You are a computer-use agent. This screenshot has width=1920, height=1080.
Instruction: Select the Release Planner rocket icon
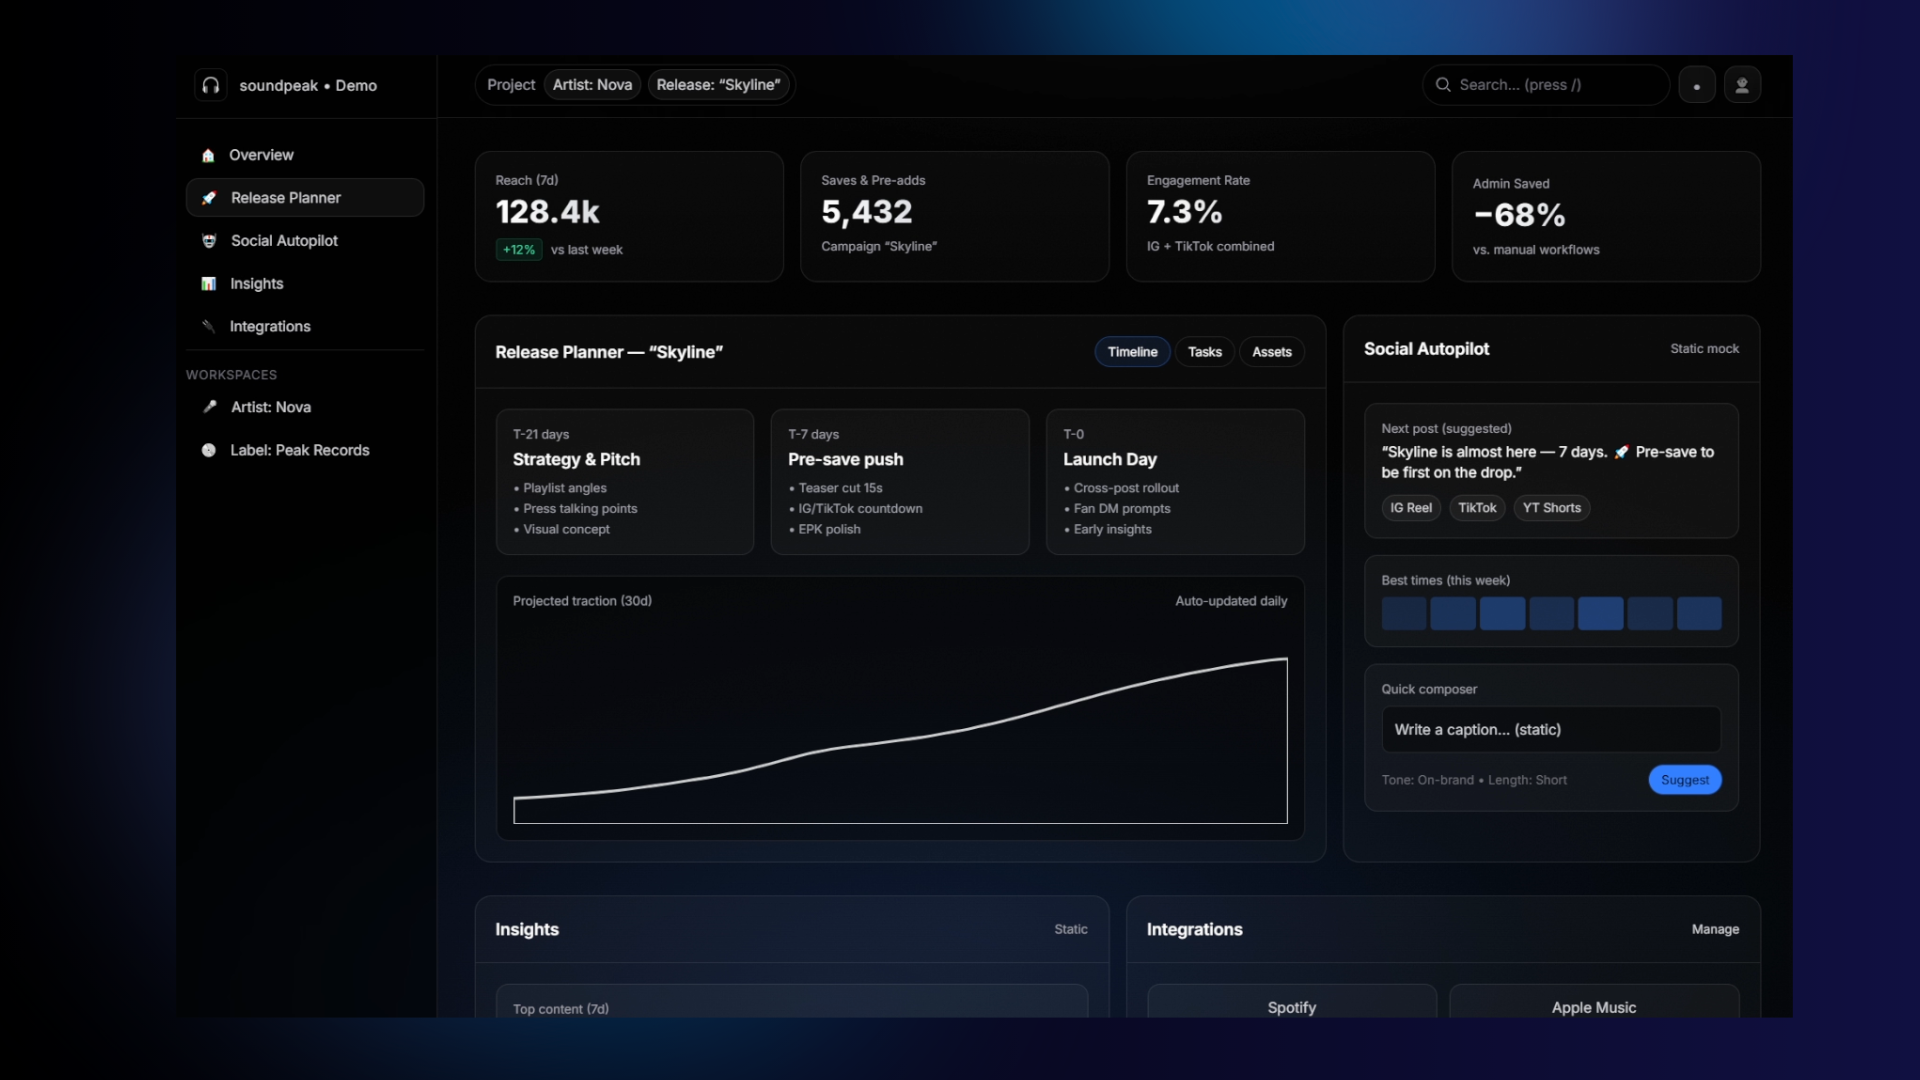coord(209,198)
